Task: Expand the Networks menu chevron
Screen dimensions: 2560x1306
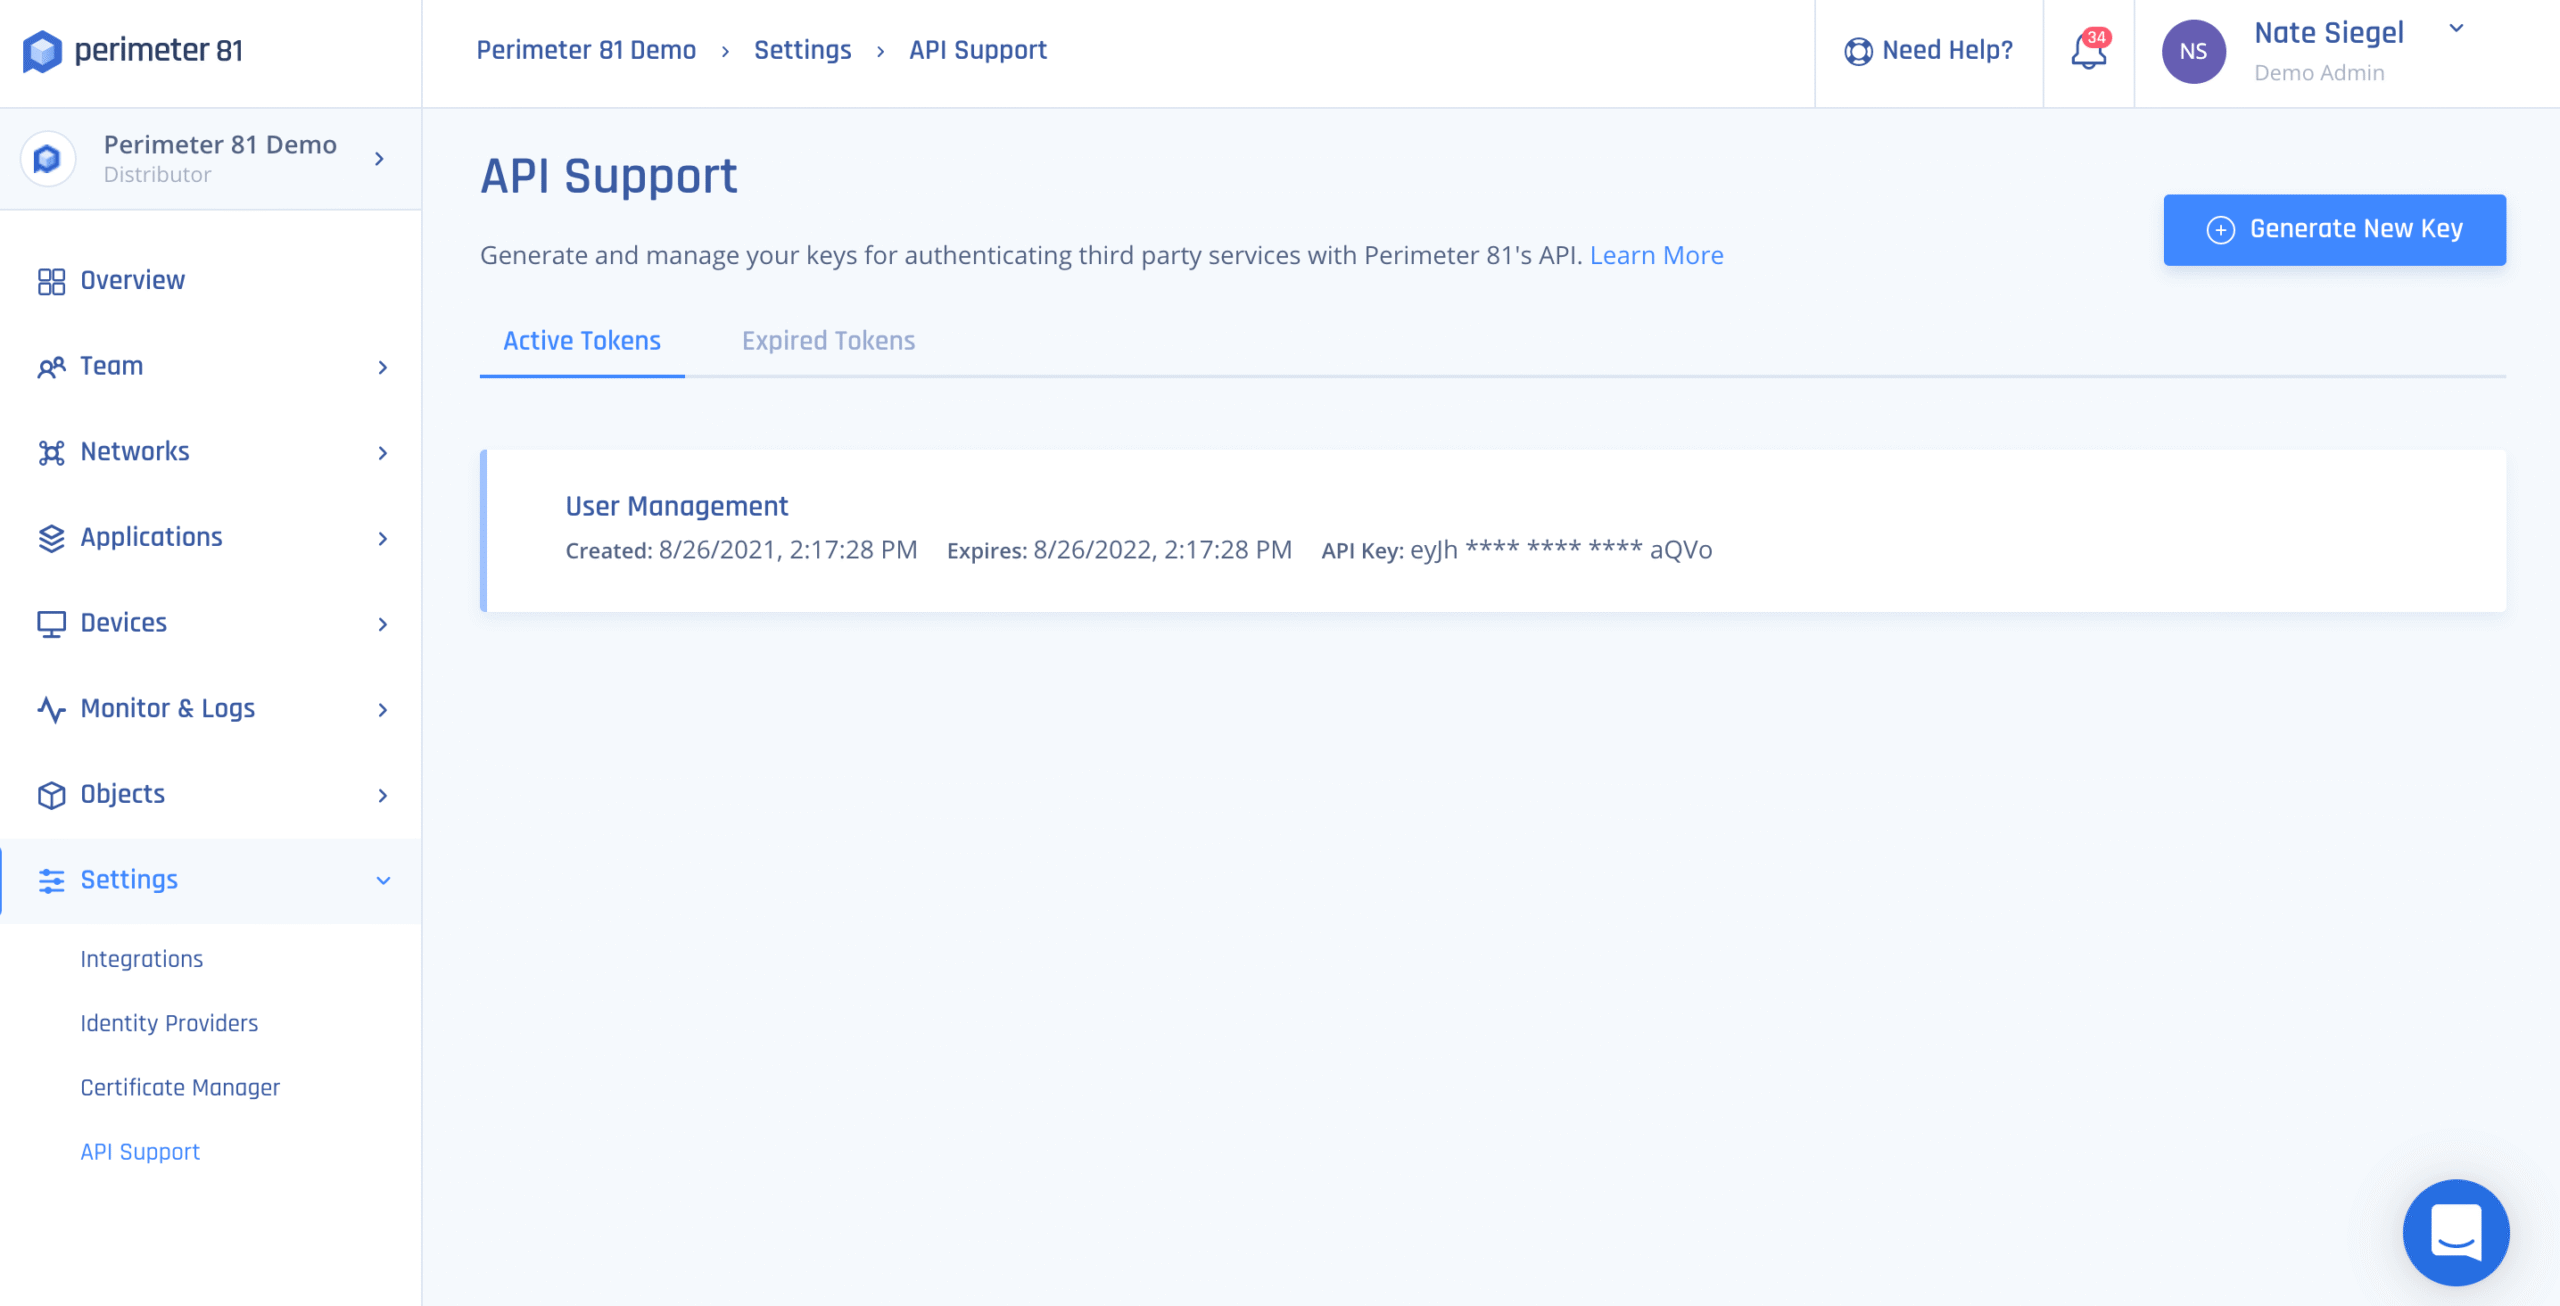Action: pyautogui.click(x=382, y=453)
